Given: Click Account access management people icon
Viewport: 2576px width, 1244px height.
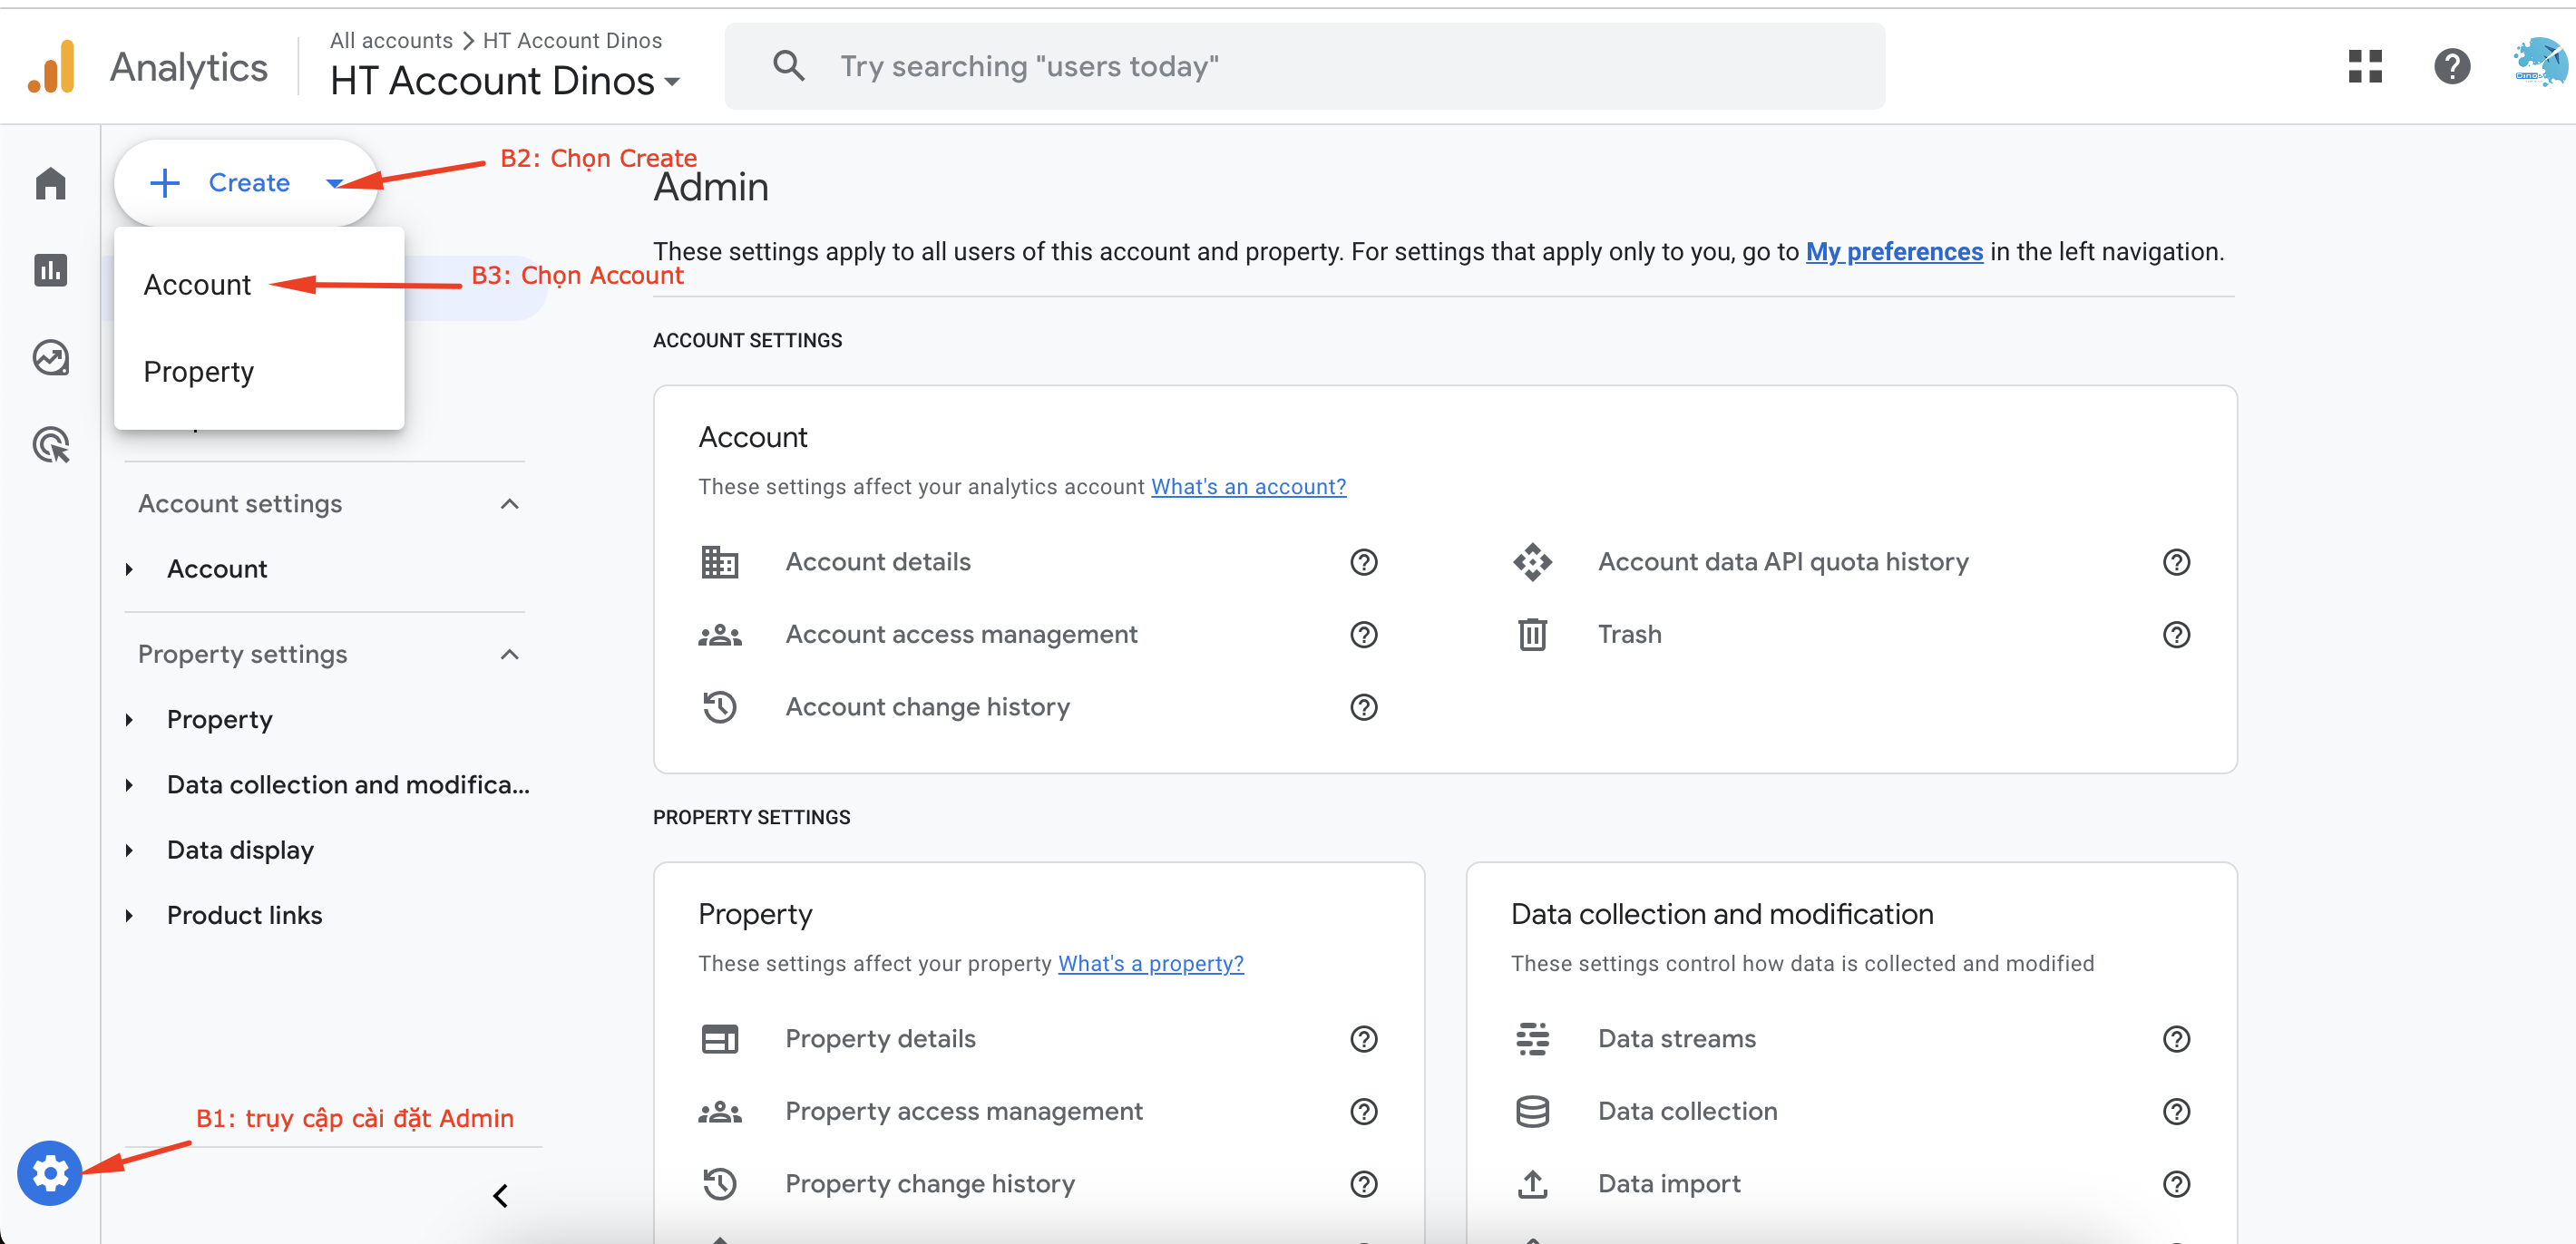Looking at the screenshot, I should tap(719, 635).
